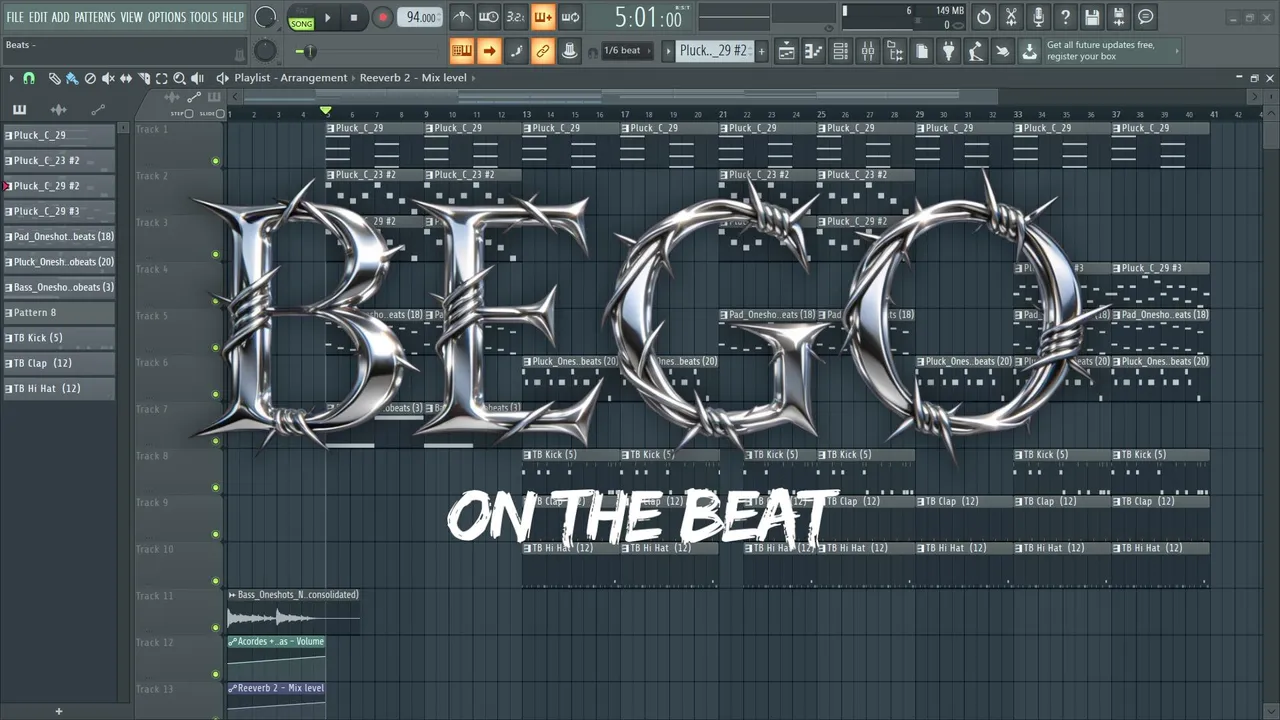Select the Playlist pencil Draw tool
This screenshot has width=1280, height=720.
54,78
